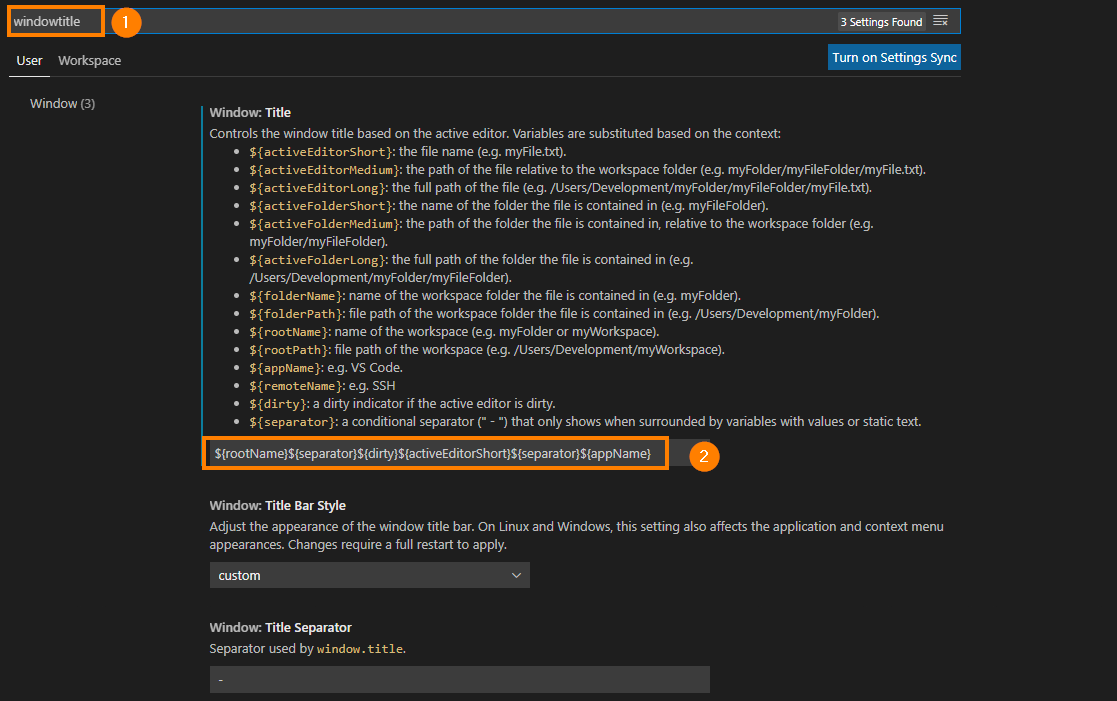Click the ${activeEditorShort} variable text
The height and width of the screenshot is (701, 1117).
point(321,152)
